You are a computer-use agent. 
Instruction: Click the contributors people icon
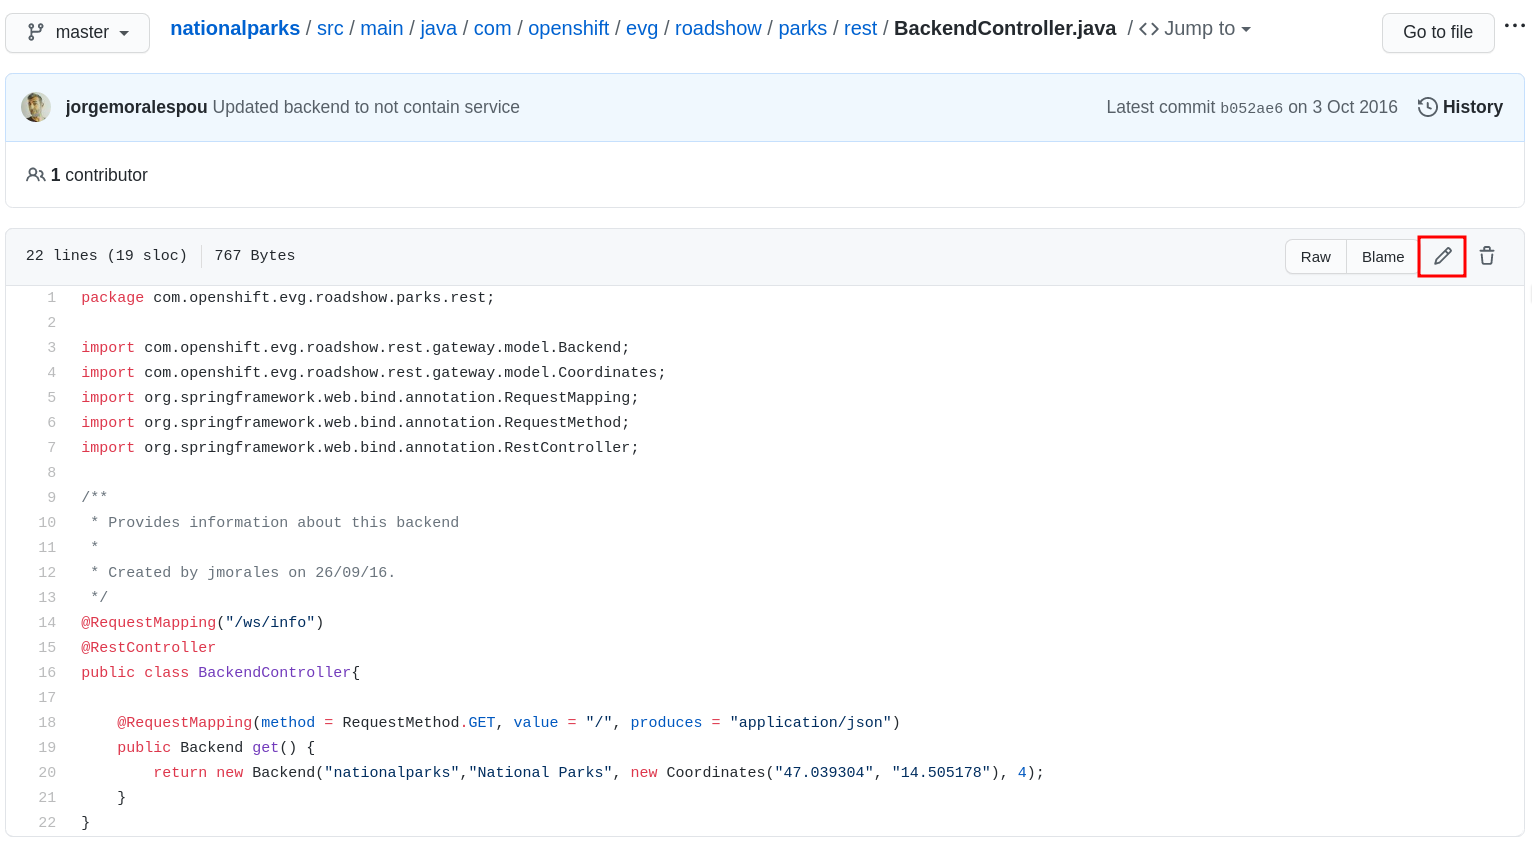36,175
